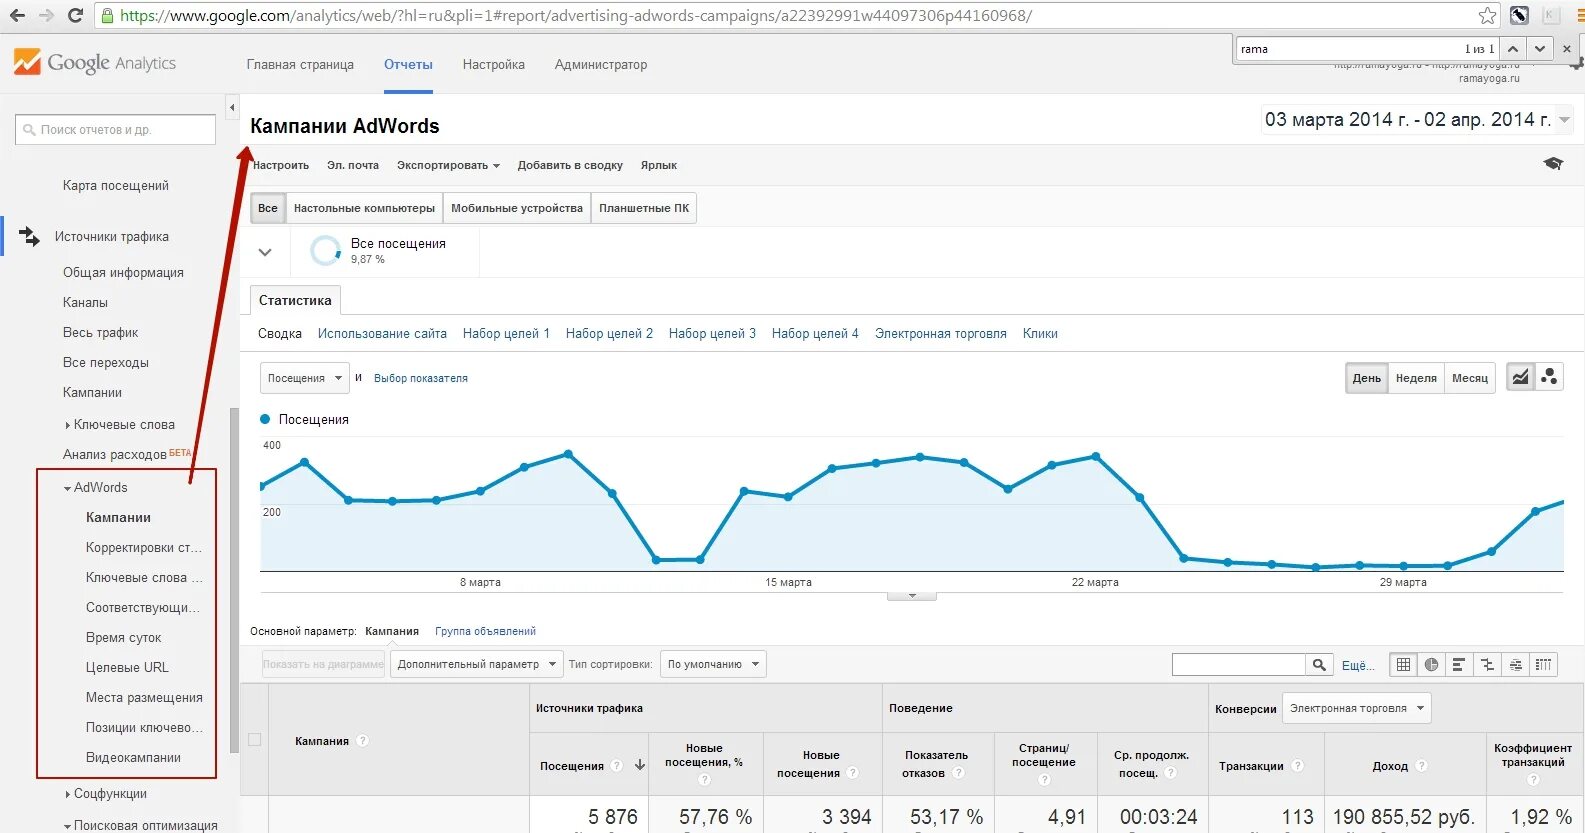The height and width of the screenshot is (833, 1585).
Task: Tick the select-all checkbox in table header
Action: 255,740
